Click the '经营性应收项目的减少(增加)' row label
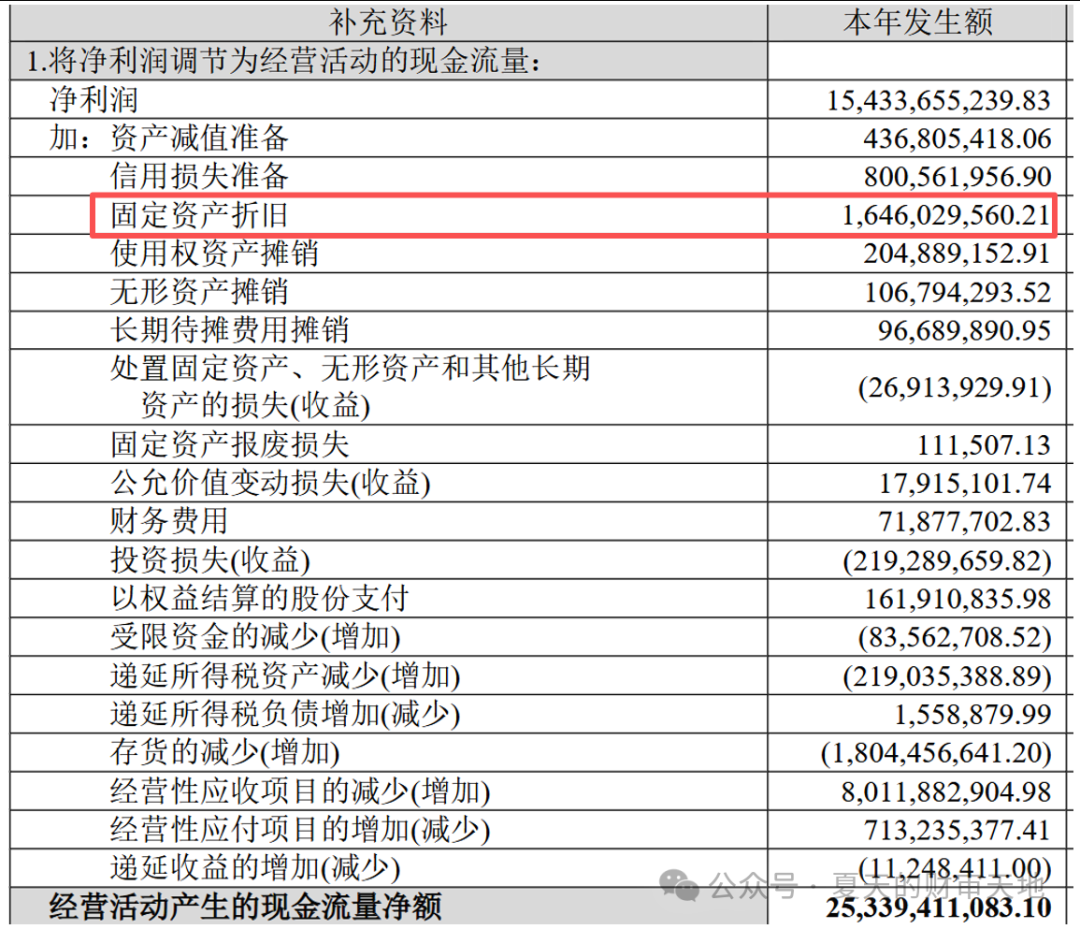The height and width of the screenshot is (929, 1080). [300, 791]
